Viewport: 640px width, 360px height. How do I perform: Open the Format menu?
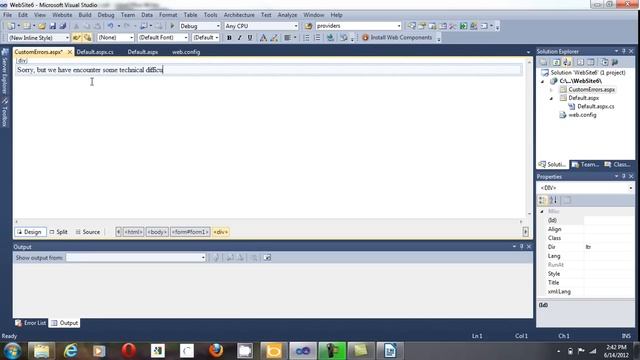click(x=168, y=15)
